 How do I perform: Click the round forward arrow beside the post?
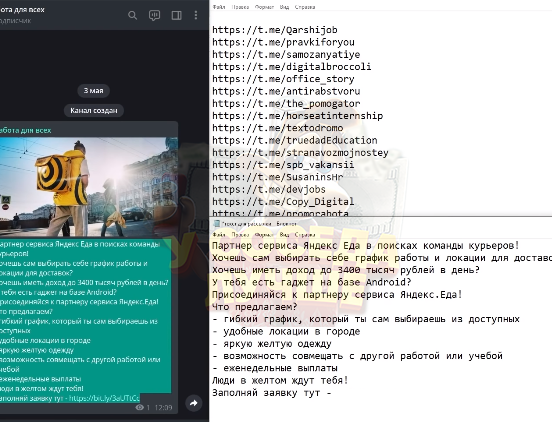[193, 403]
